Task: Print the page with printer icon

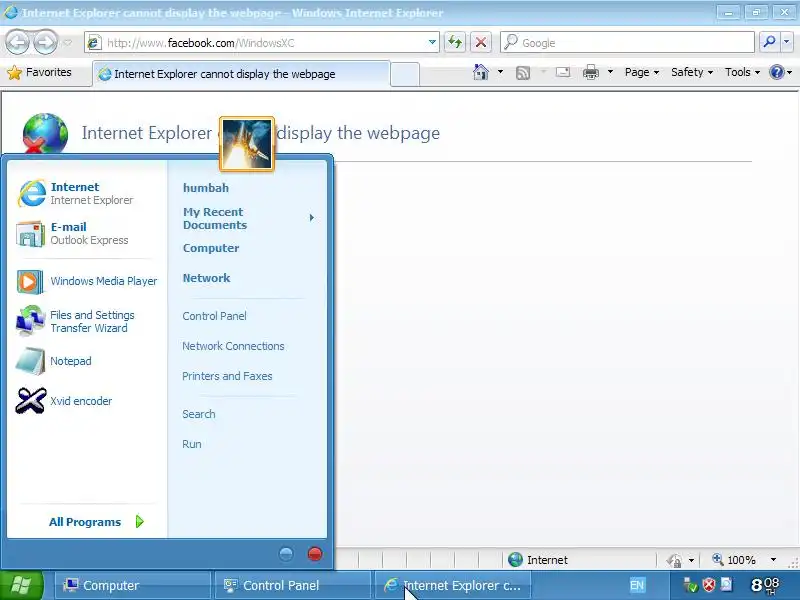Action: (x=590, y=72)
